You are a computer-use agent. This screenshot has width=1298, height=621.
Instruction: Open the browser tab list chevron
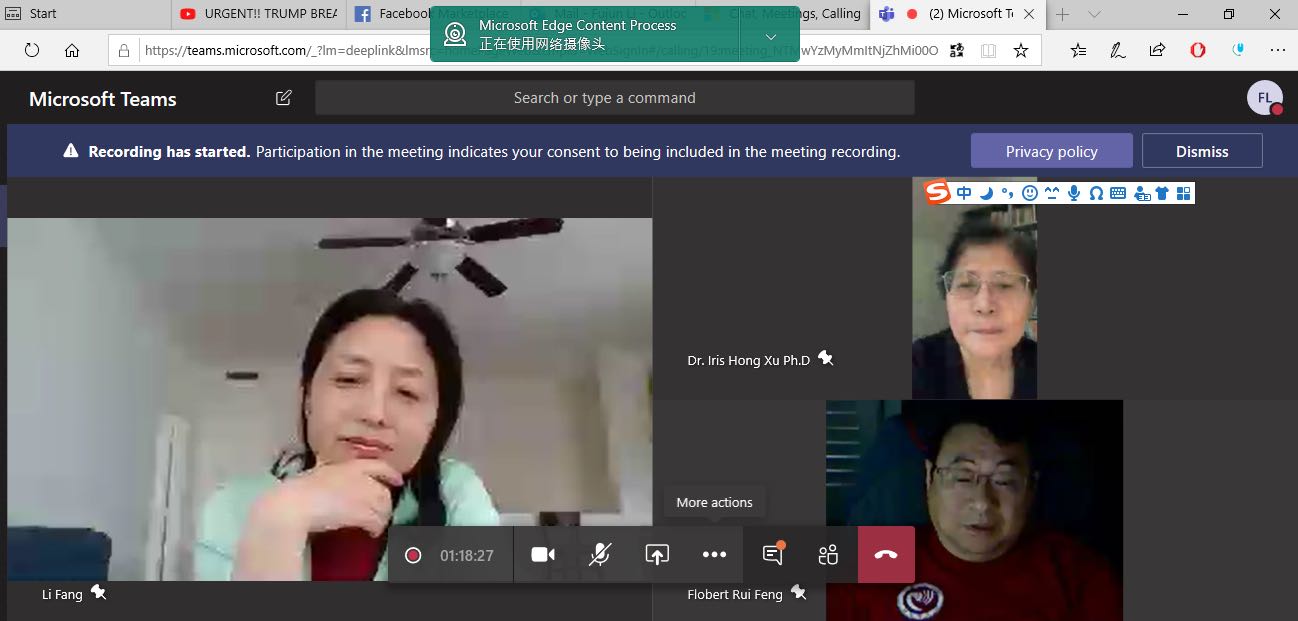pyautogui.click(x=1094, y=14)
